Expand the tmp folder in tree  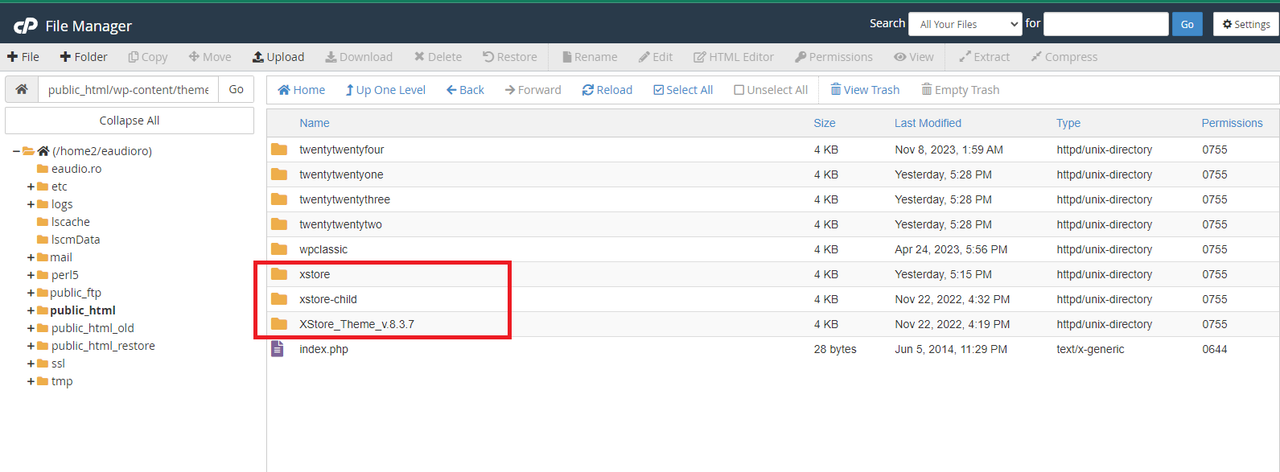30,381
